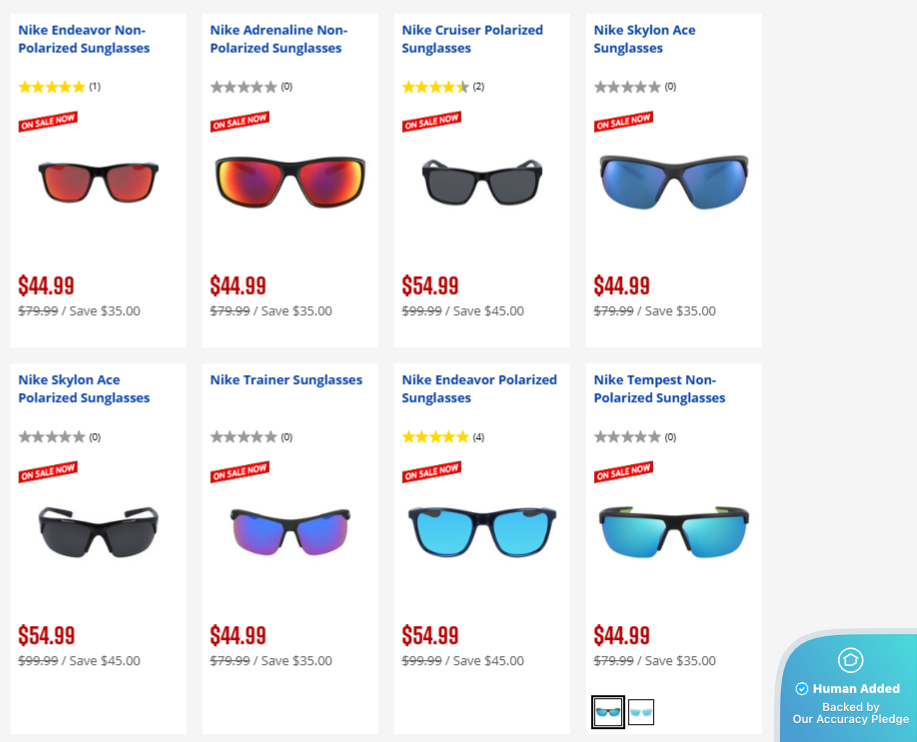This screenshot has height=742, width=917.
Task: Open the Nike Tempest Non-Polarized Sunglasses link
Action: pyautogui.click(x=660, y=388)
